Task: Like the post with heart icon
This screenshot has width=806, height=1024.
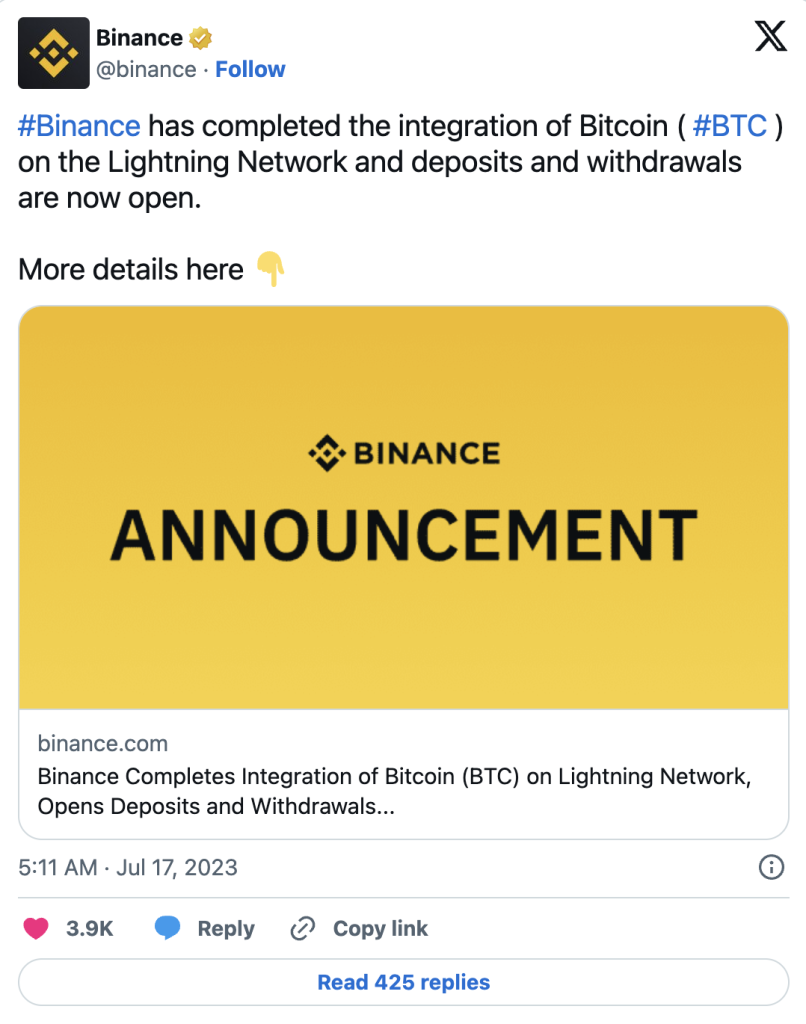Action: [36, 928]
